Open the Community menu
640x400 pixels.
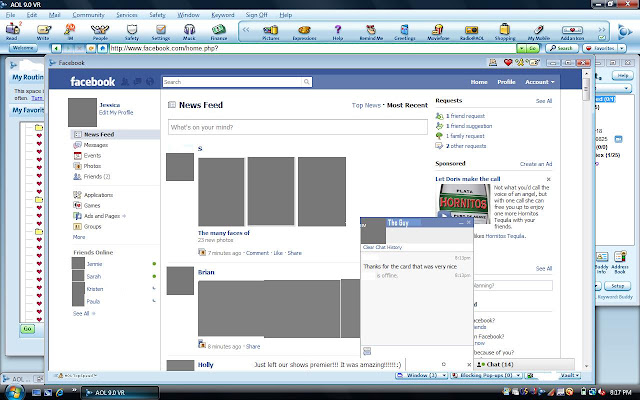point(89,15)
